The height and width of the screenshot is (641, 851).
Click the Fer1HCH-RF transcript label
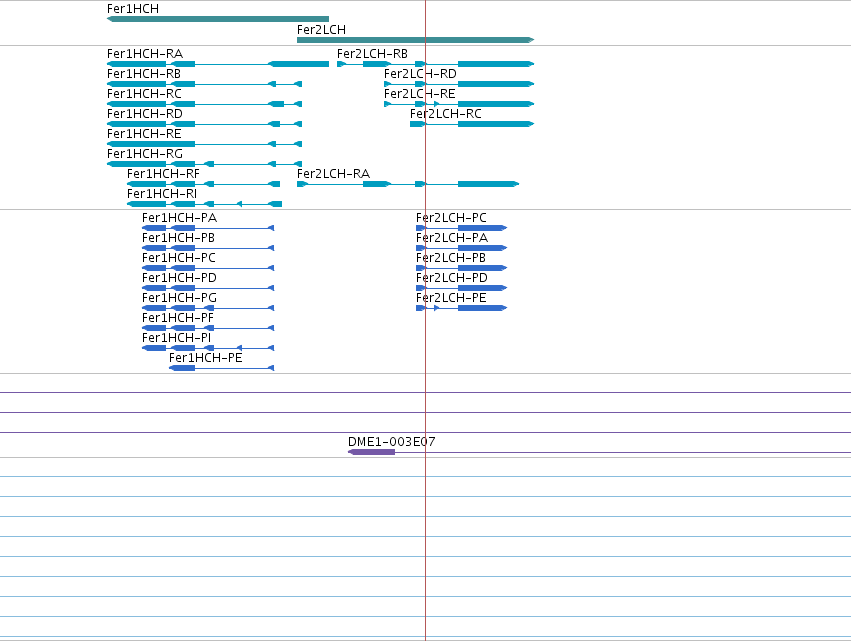point(163,174)
